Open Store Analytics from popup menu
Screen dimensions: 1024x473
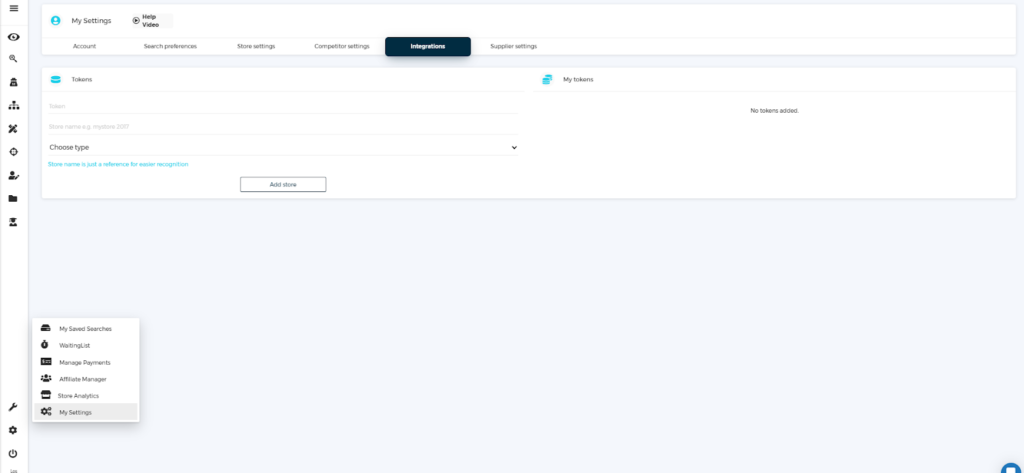(x=78, y=396)
